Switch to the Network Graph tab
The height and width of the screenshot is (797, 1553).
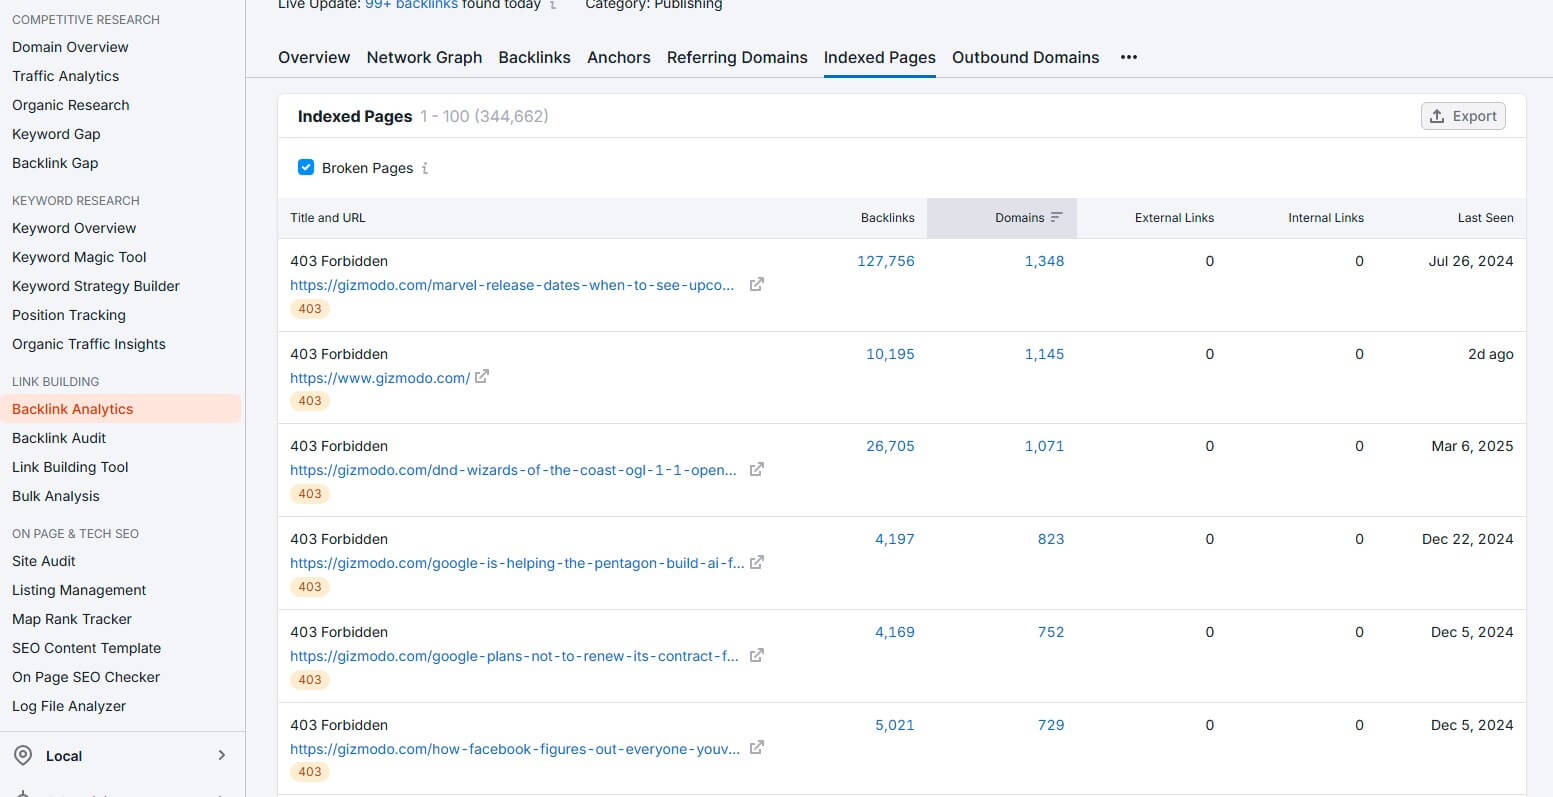[x=424, y=57]
